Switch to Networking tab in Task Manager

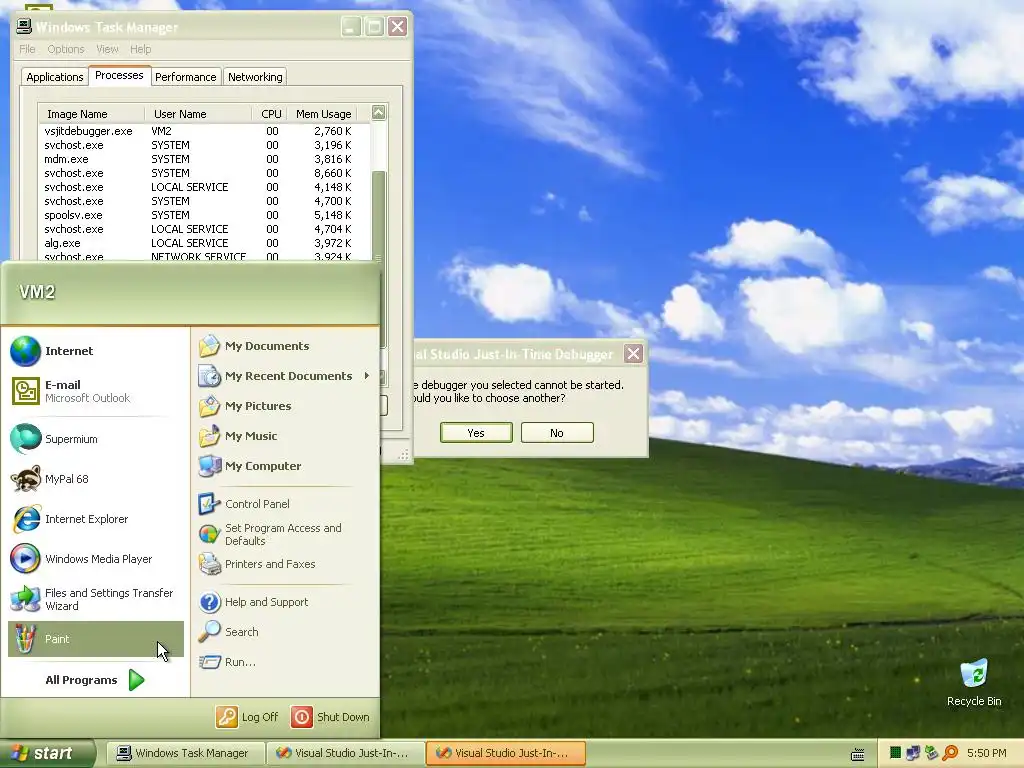click(x=255, y=77)
